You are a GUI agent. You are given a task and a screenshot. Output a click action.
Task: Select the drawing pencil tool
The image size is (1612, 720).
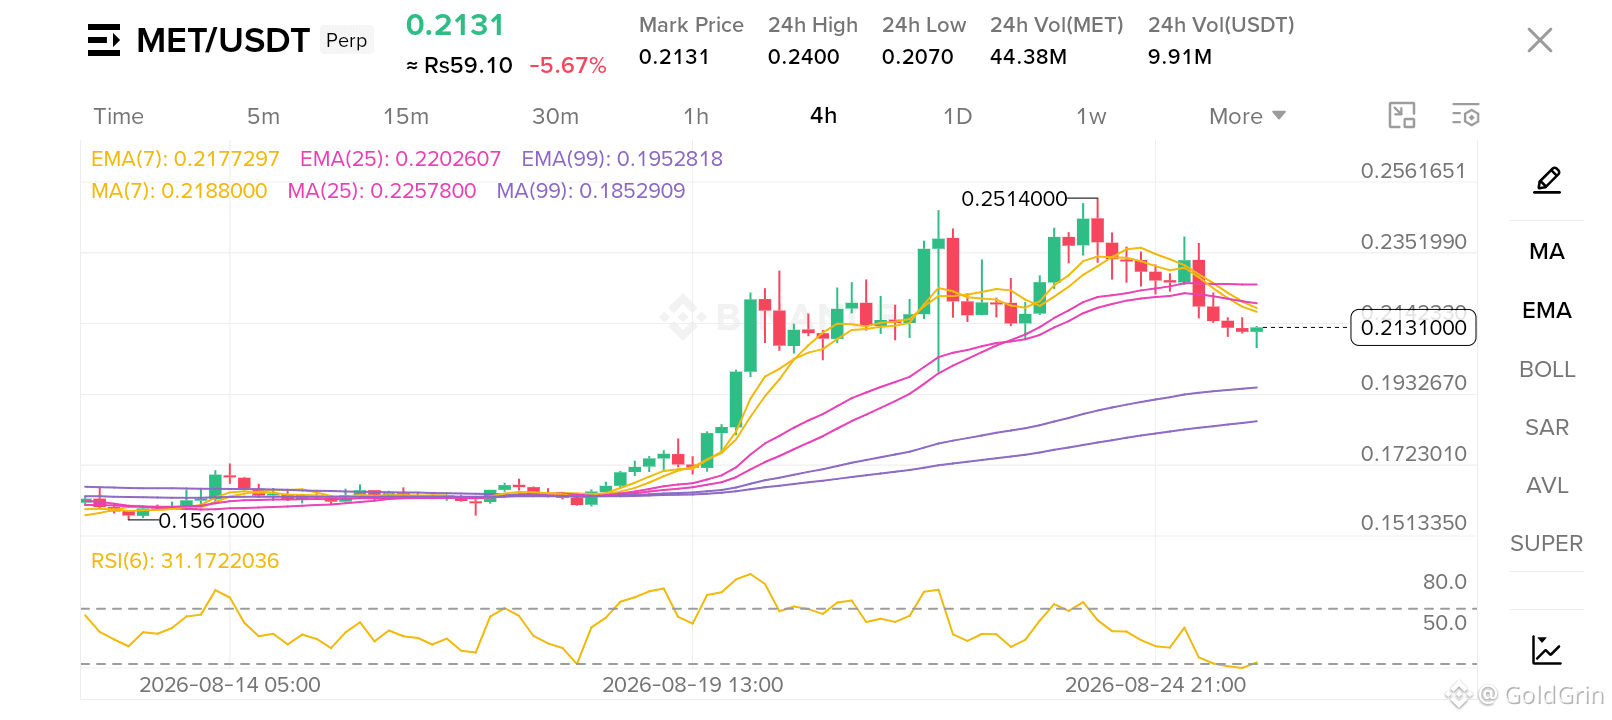coord(1547,181)
